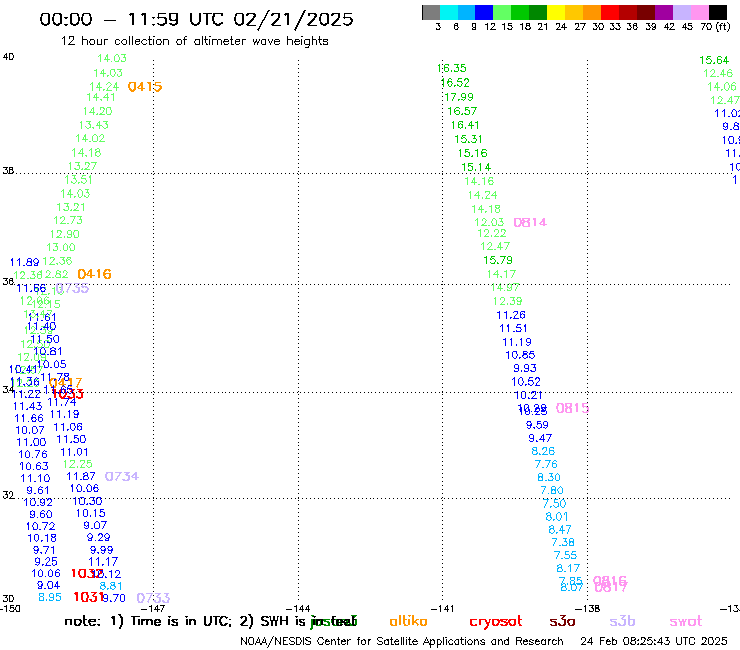Select the pink swatch near the 70 ft label

point(699,12)
